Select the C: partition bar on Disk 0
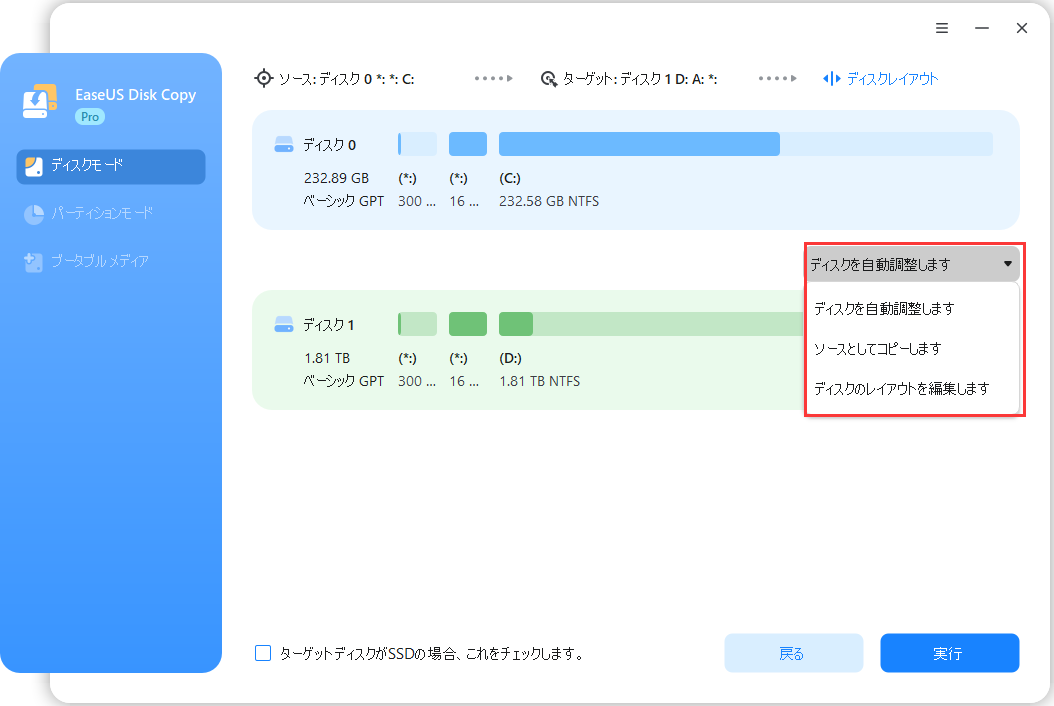The height and width of the screenshot is (706, 1054). click(x=745, y=144)
